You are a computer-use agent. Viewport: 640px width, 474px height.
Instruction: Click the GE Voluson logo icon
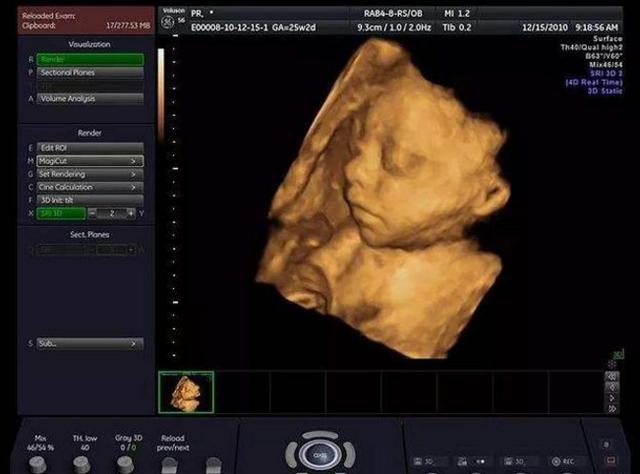tap(167, 22)
